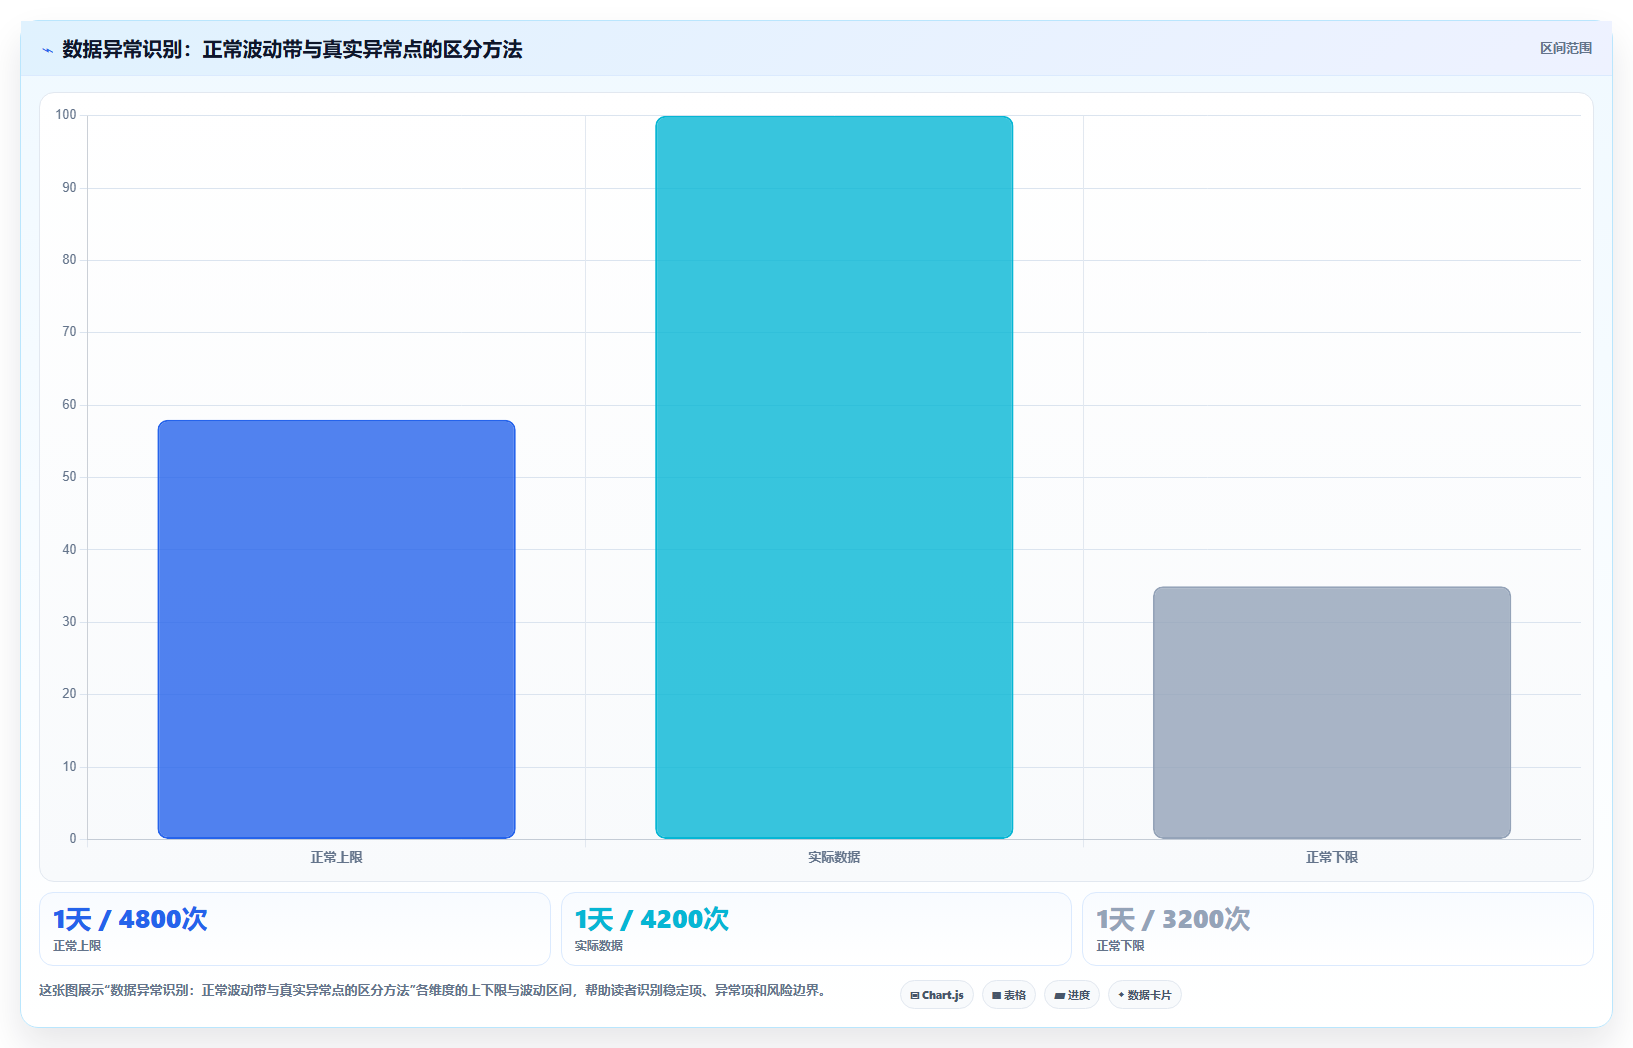Viewport: 1633px width, 1048px height.
Task: Select the 实际数据 x-axis label
Action: pyautogui.click(x=834, y=857)
